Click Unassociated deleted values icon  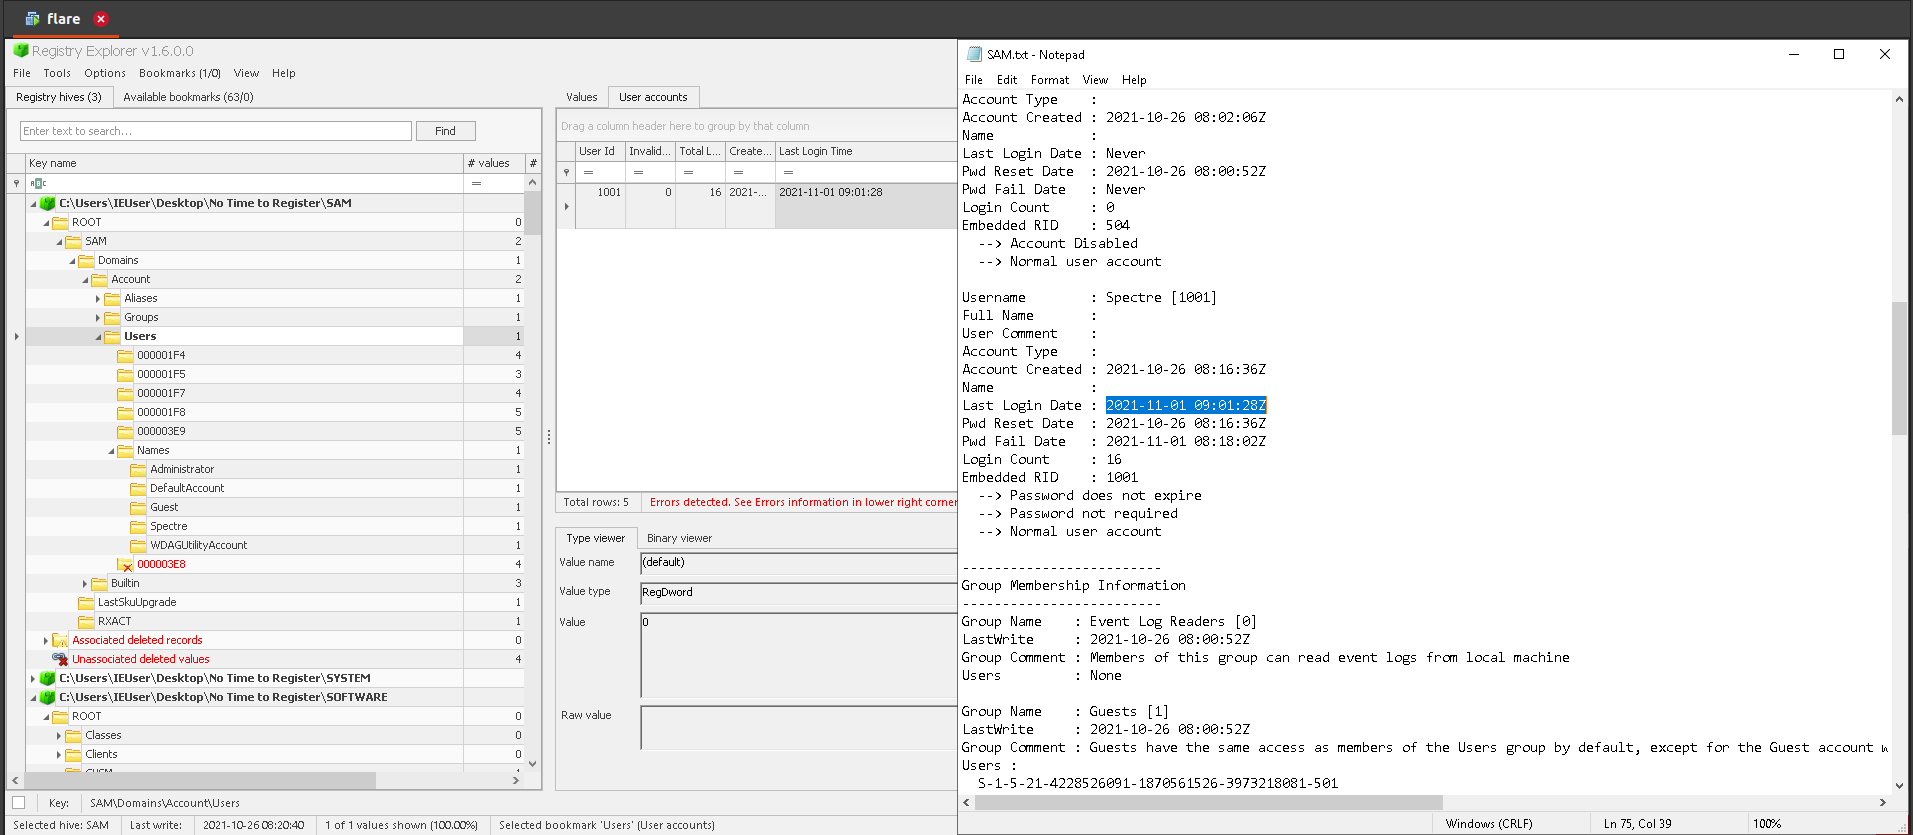pyautogui.click(x=60, y=659)
